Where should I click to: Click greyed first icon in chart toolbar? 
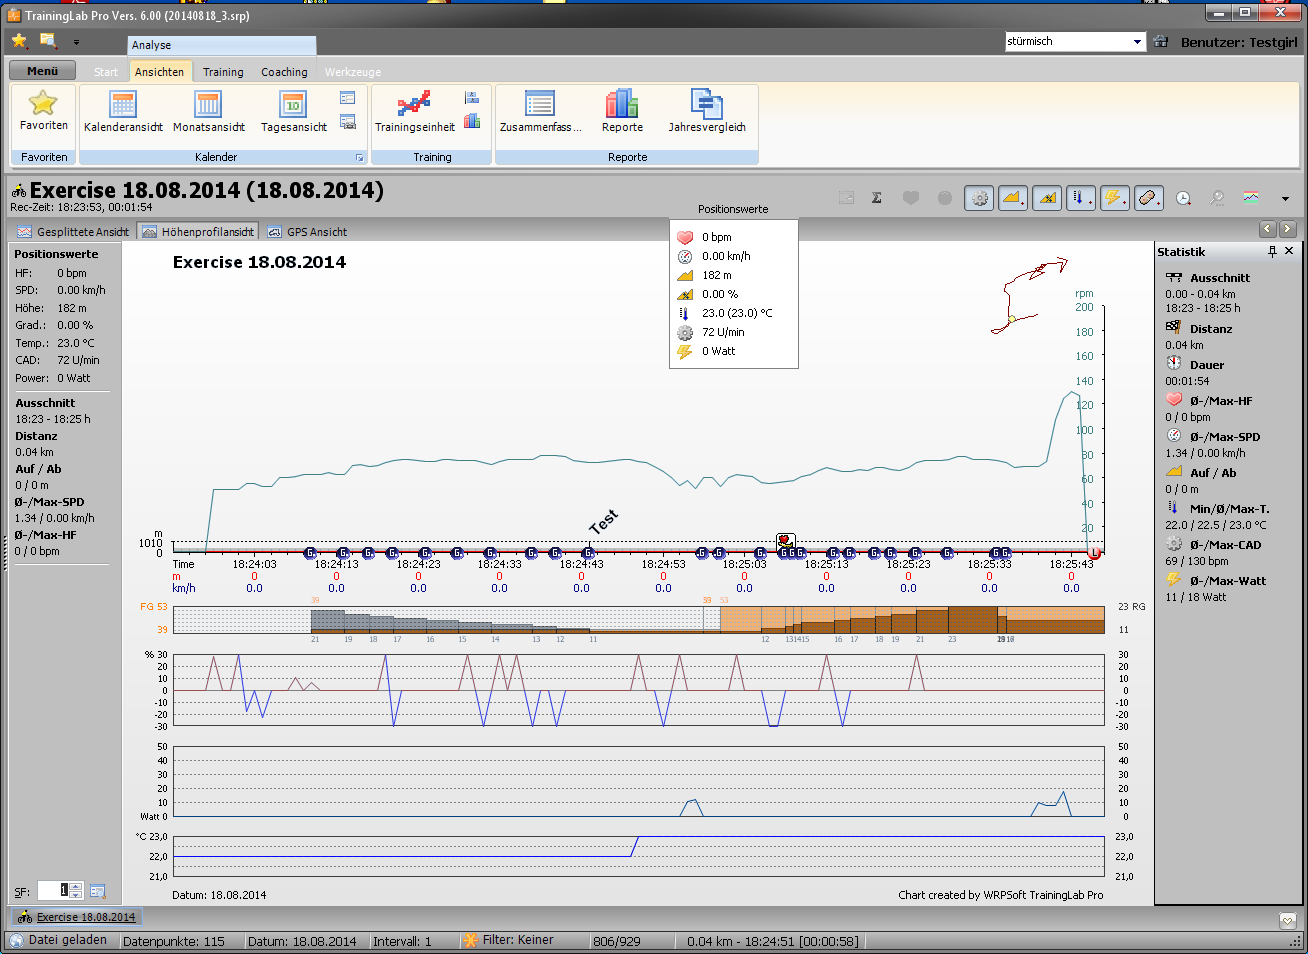846,198
